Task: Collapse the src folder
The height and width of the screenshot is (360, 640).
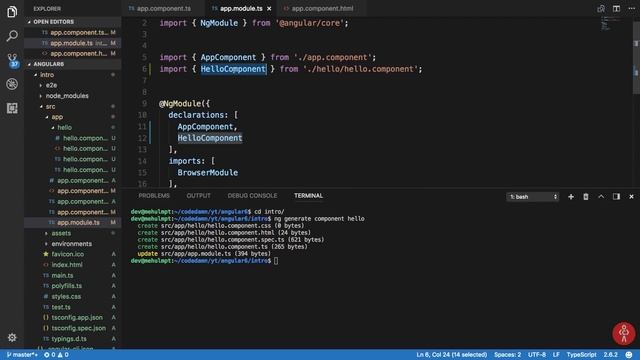Action: click(73, 107)
